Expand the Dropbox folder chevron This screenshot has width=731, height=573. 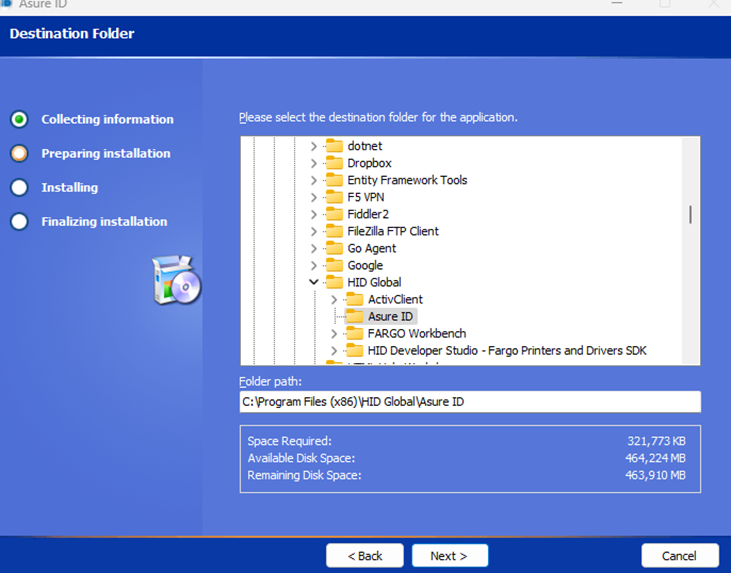point(314,163)
